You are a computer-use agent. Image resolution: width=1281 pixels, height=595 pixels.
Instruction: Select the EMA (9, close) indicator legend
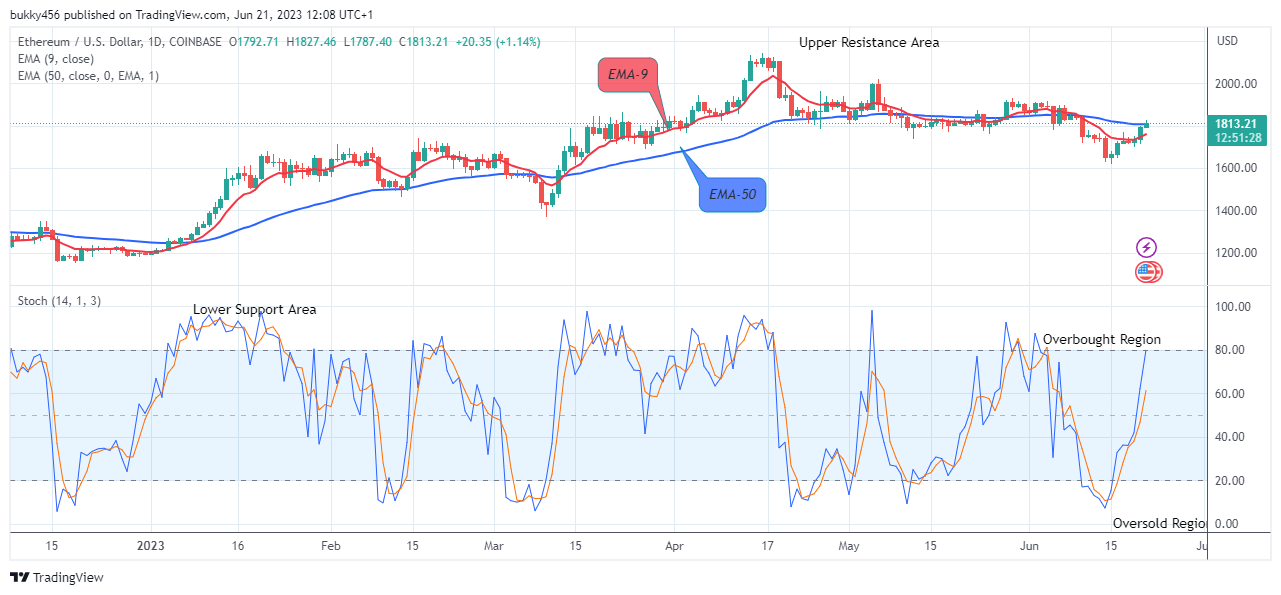coord(54,59)
